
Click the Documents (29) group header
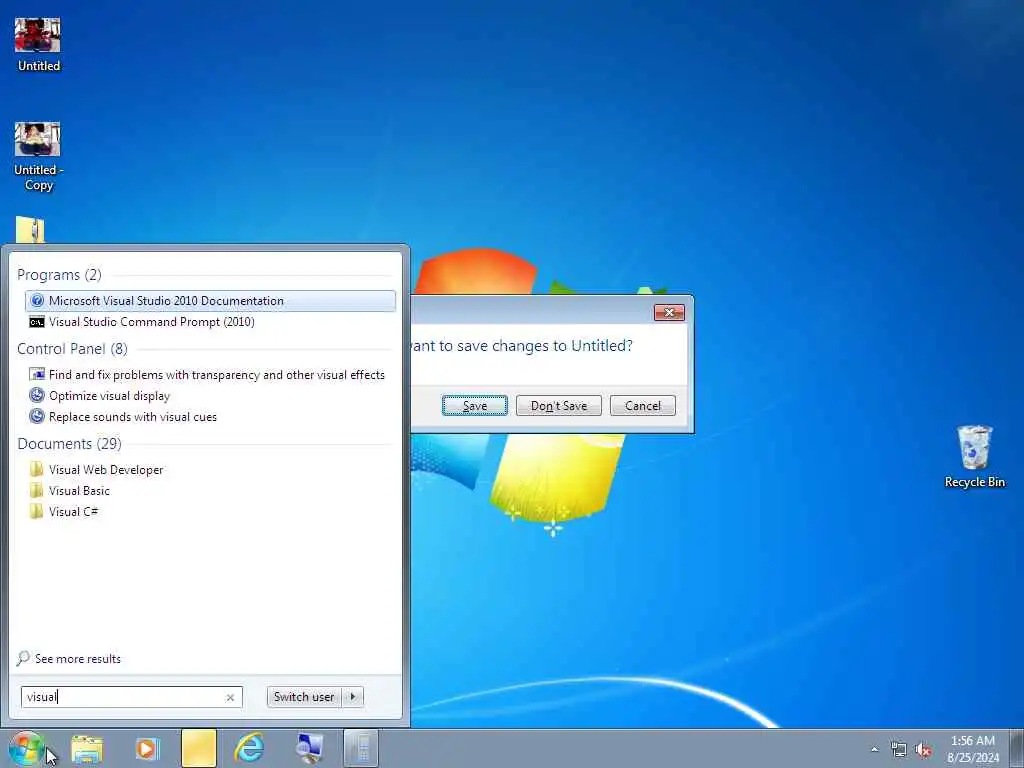coord(69,444)
